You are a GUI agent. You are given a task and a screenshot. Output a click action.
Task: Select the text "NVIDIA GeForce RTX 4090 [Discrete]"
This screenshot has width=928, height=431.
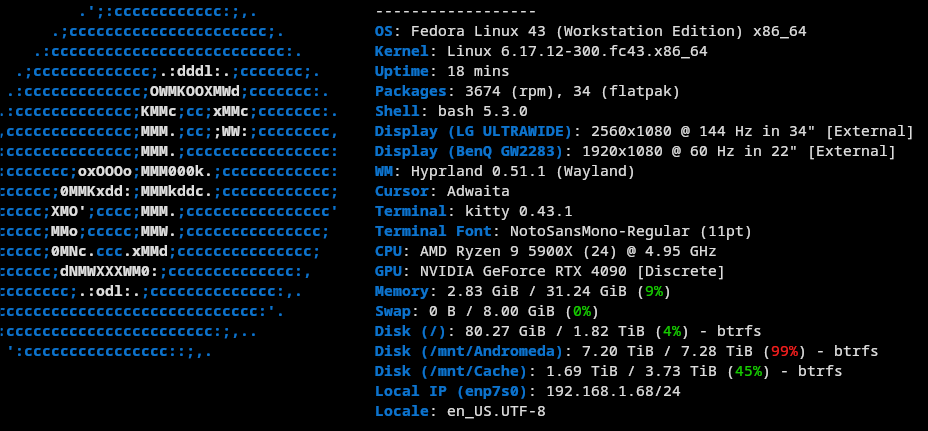click(x=572, y=272)
